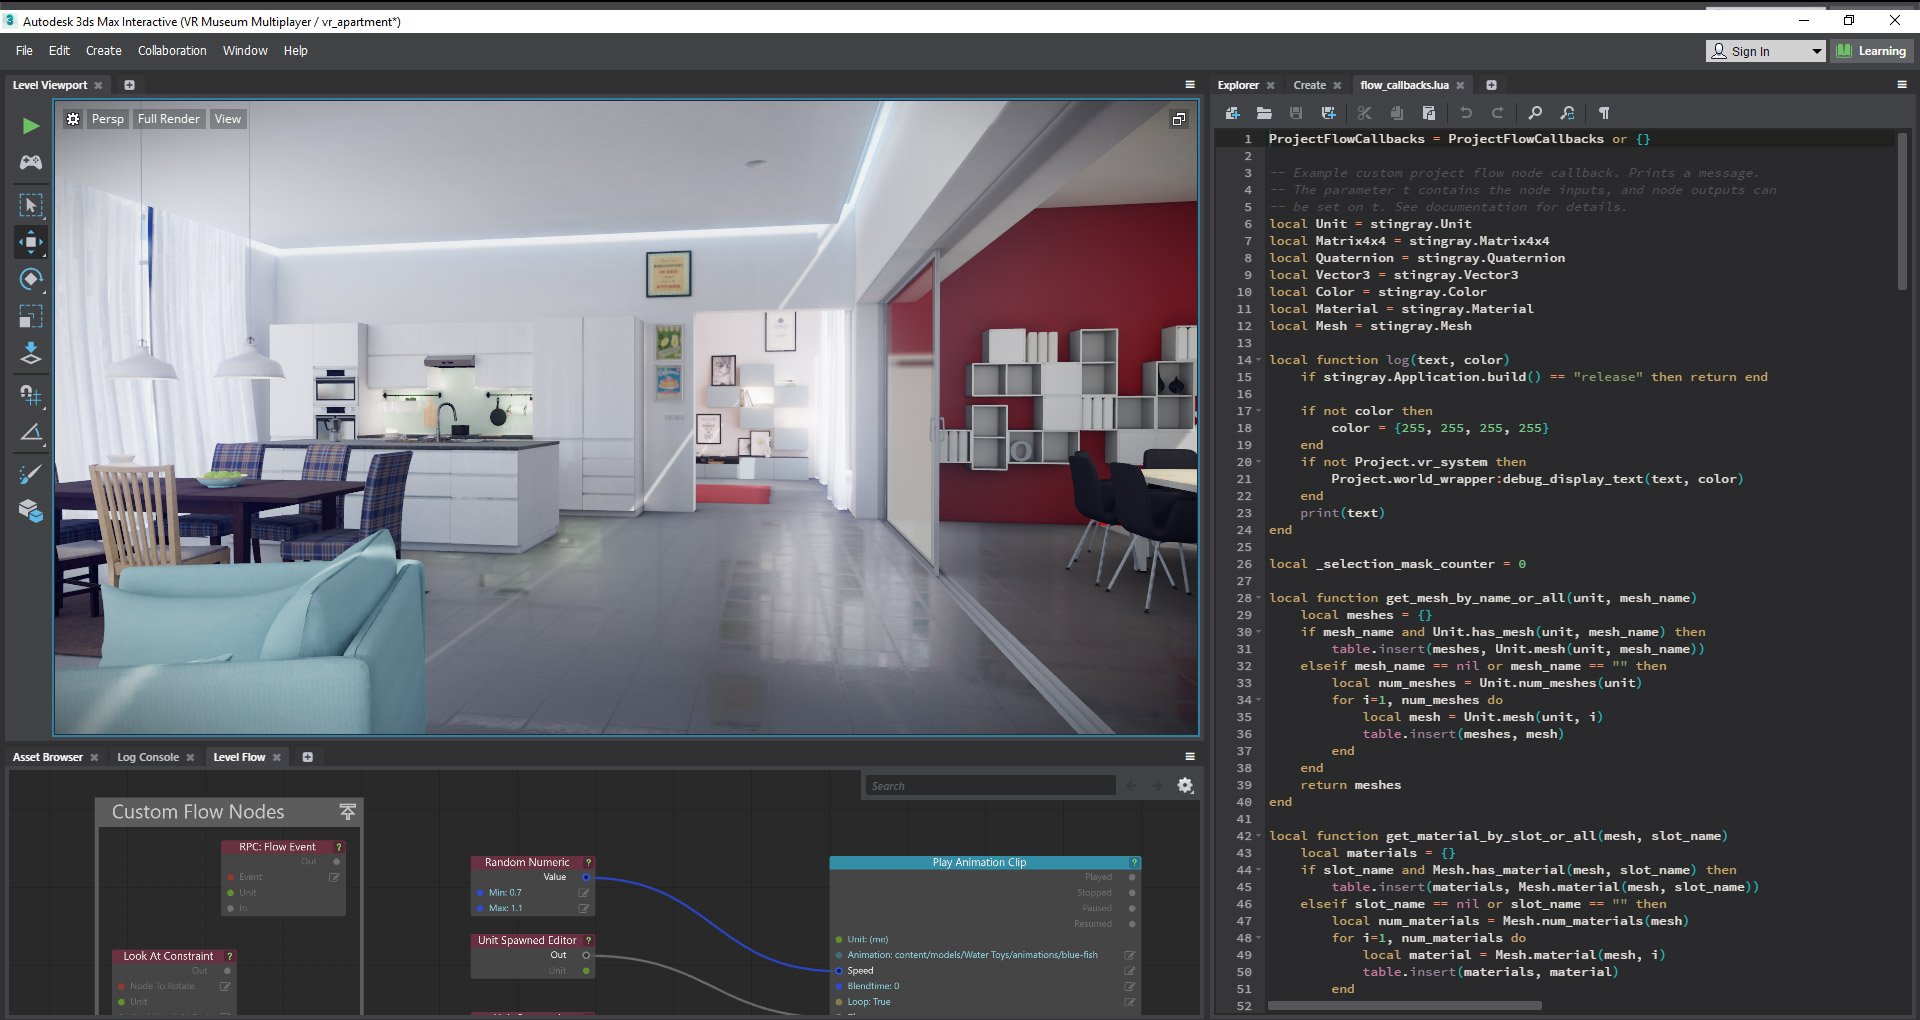Toggle Loop on the Play Animation Clip node
This screenshot has height=1020, width=1920.
[1132, 1001]
